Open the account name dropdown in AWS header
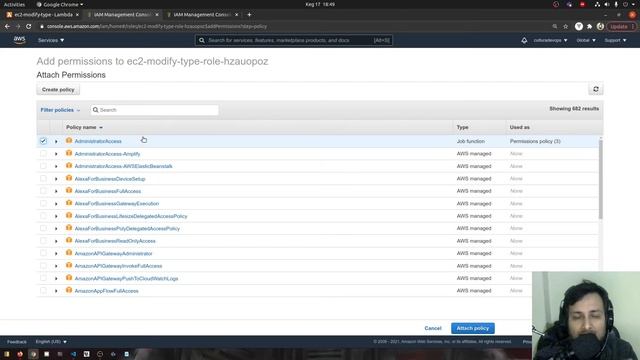The width and height of the screenshot is (640, 360). (550, 40)
